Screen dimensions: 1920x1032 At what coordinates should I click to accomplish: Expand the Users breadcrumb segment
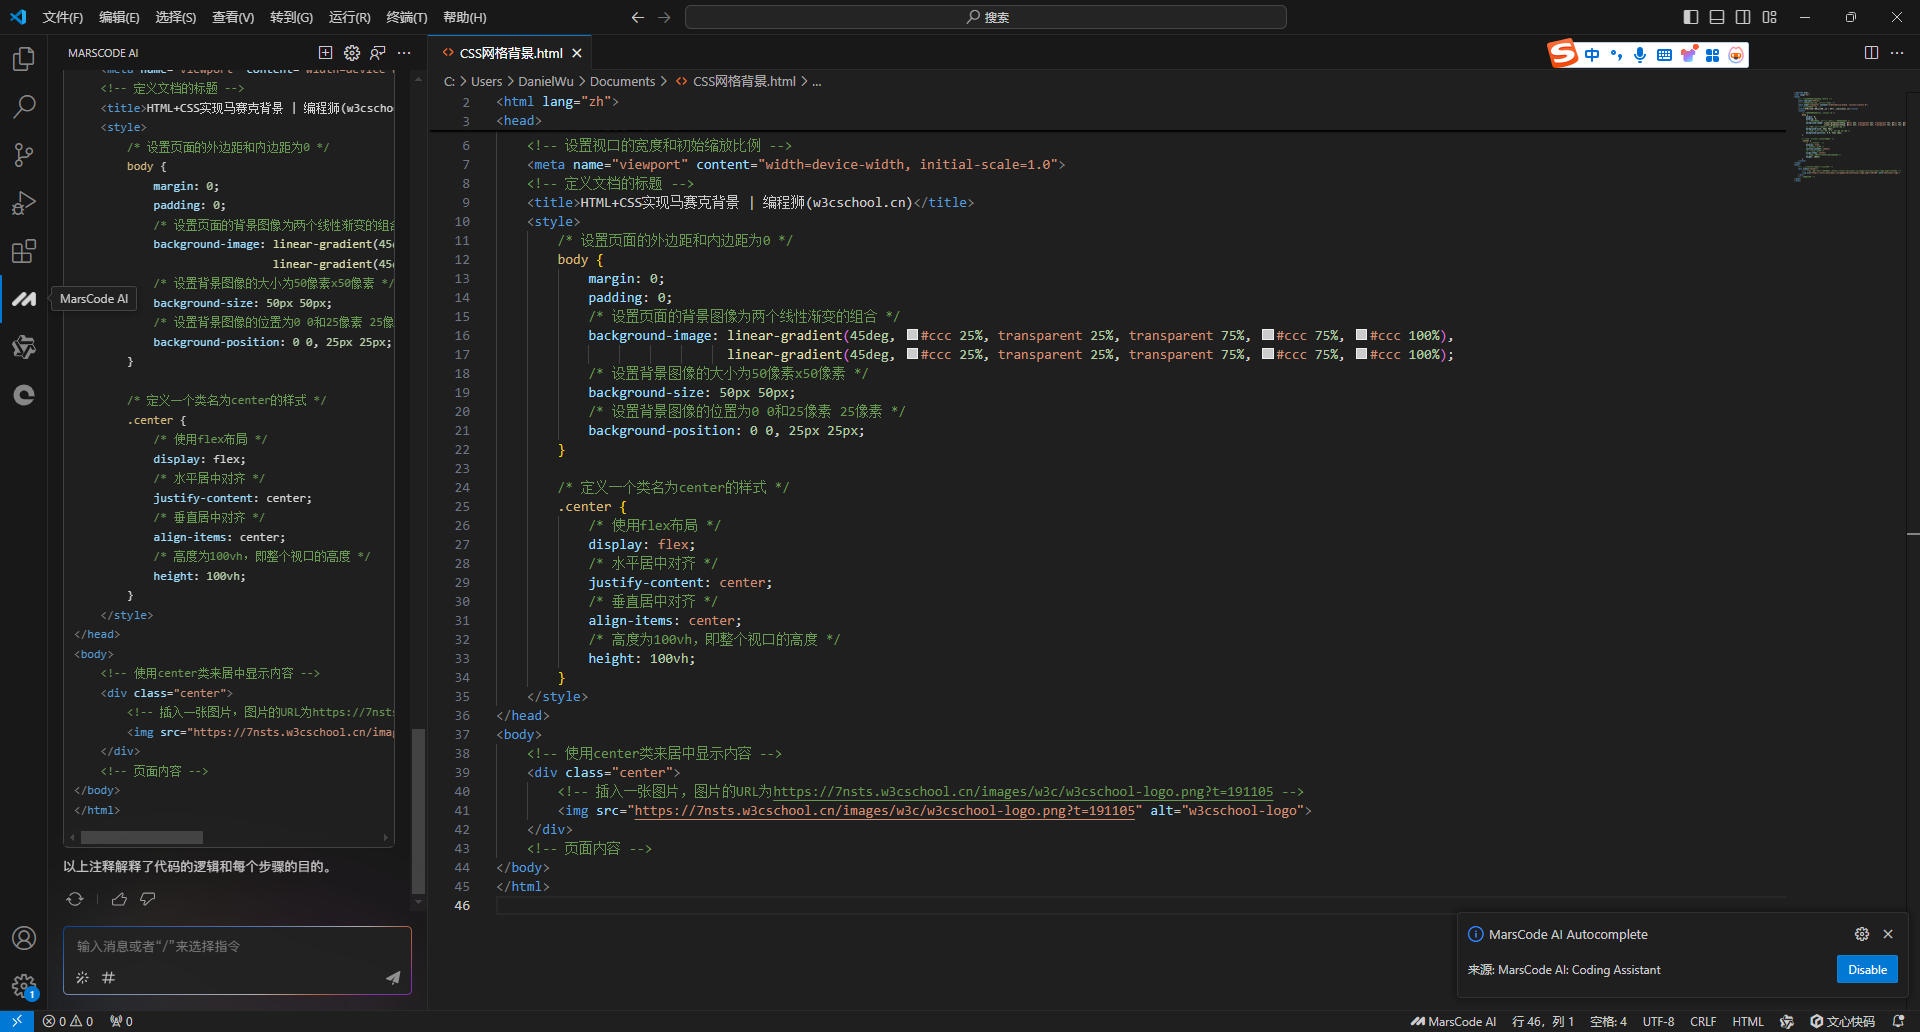tap(486, 82)
